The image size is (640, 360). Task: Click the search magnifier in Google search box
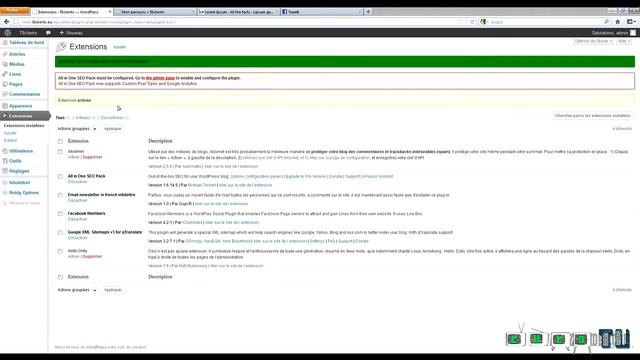(606, 22)
